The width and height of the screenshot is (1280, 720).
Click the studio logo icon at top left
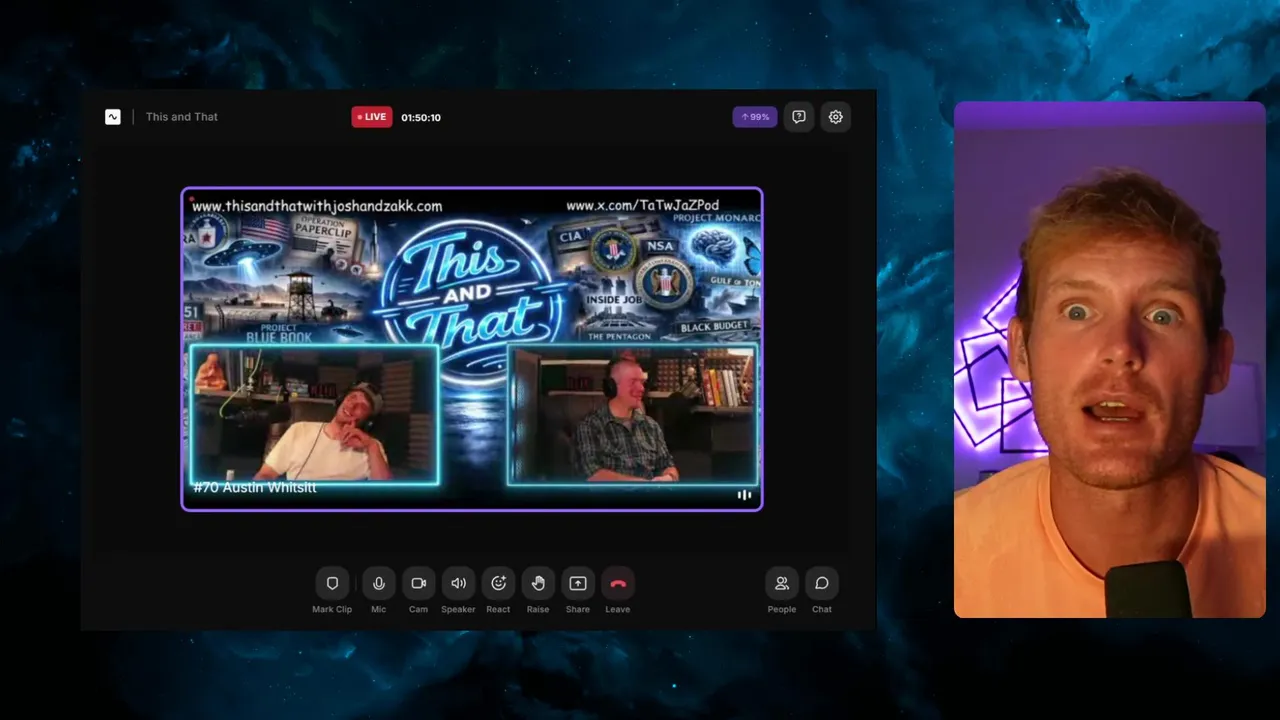tap(113, 117)
